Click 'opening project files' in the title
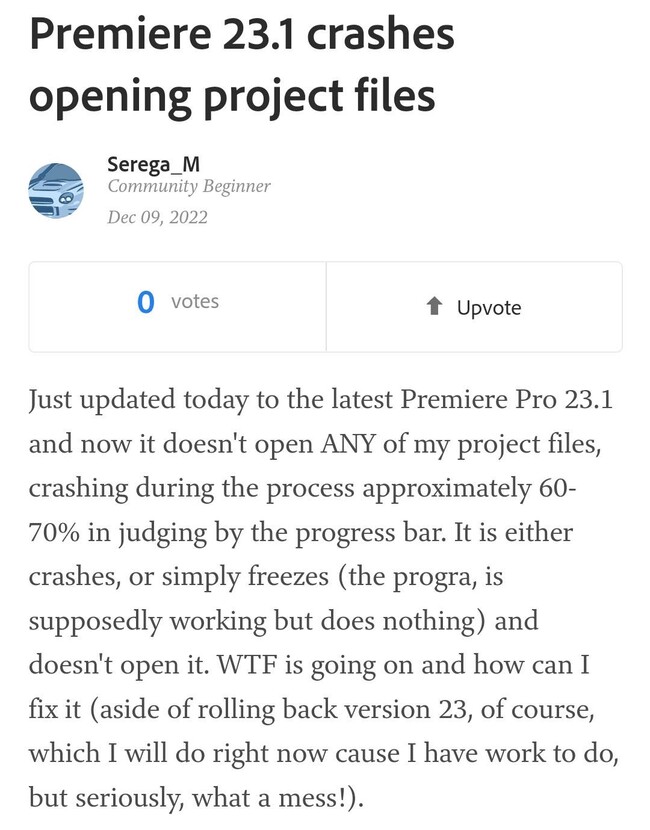This screenshot has height=830, width=650. (x=232, y=96)
